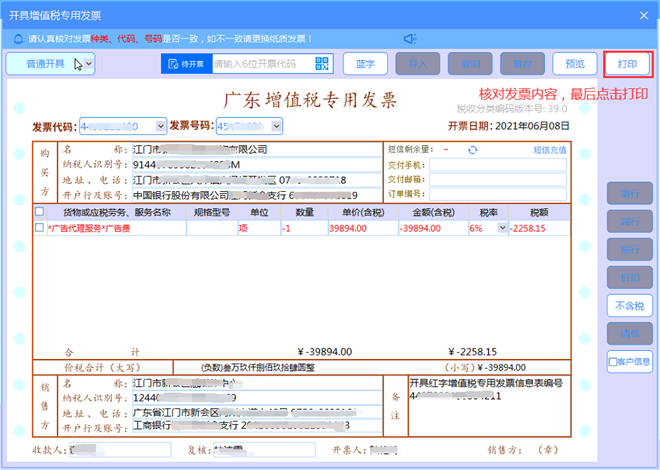Toggle the header select-all checkbox

tap(39, 211)
